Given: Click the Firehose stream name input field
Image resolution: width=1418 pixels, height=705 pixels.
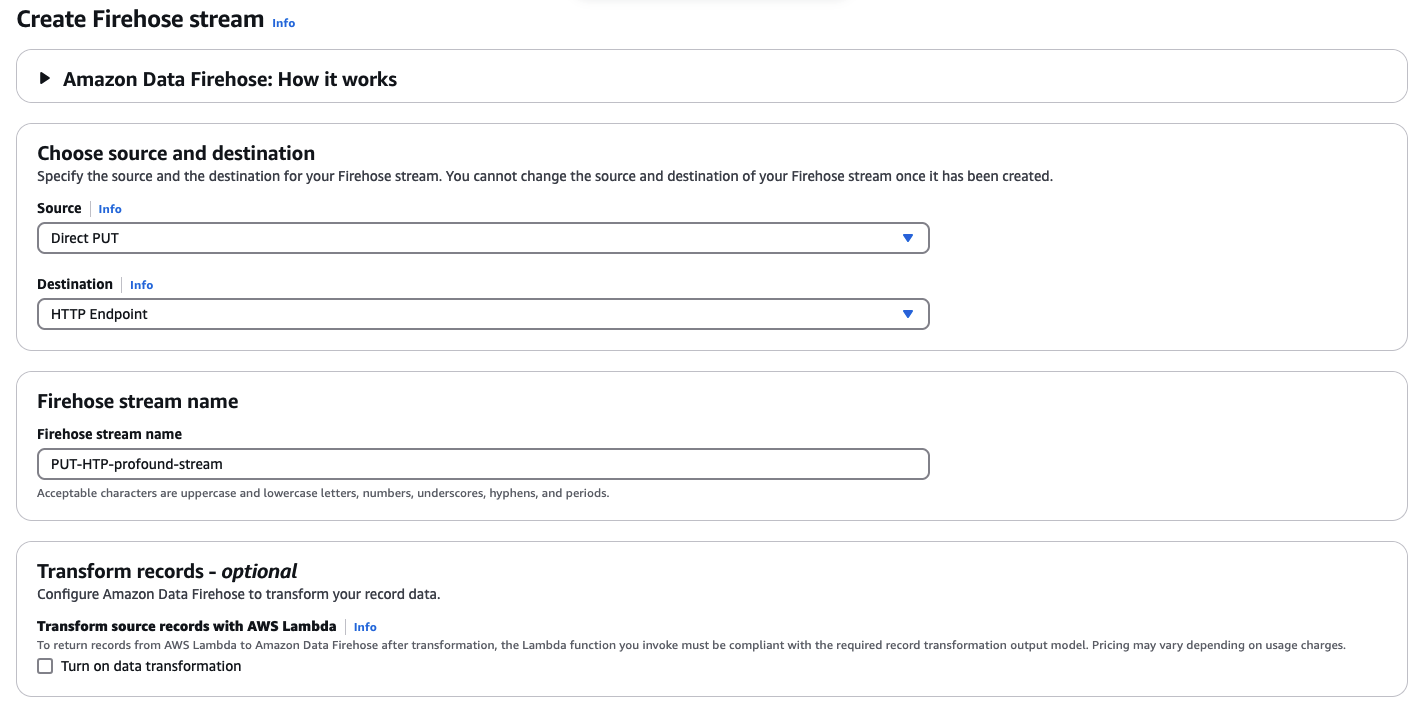Looking at the screenshot, I should point(483,463).
